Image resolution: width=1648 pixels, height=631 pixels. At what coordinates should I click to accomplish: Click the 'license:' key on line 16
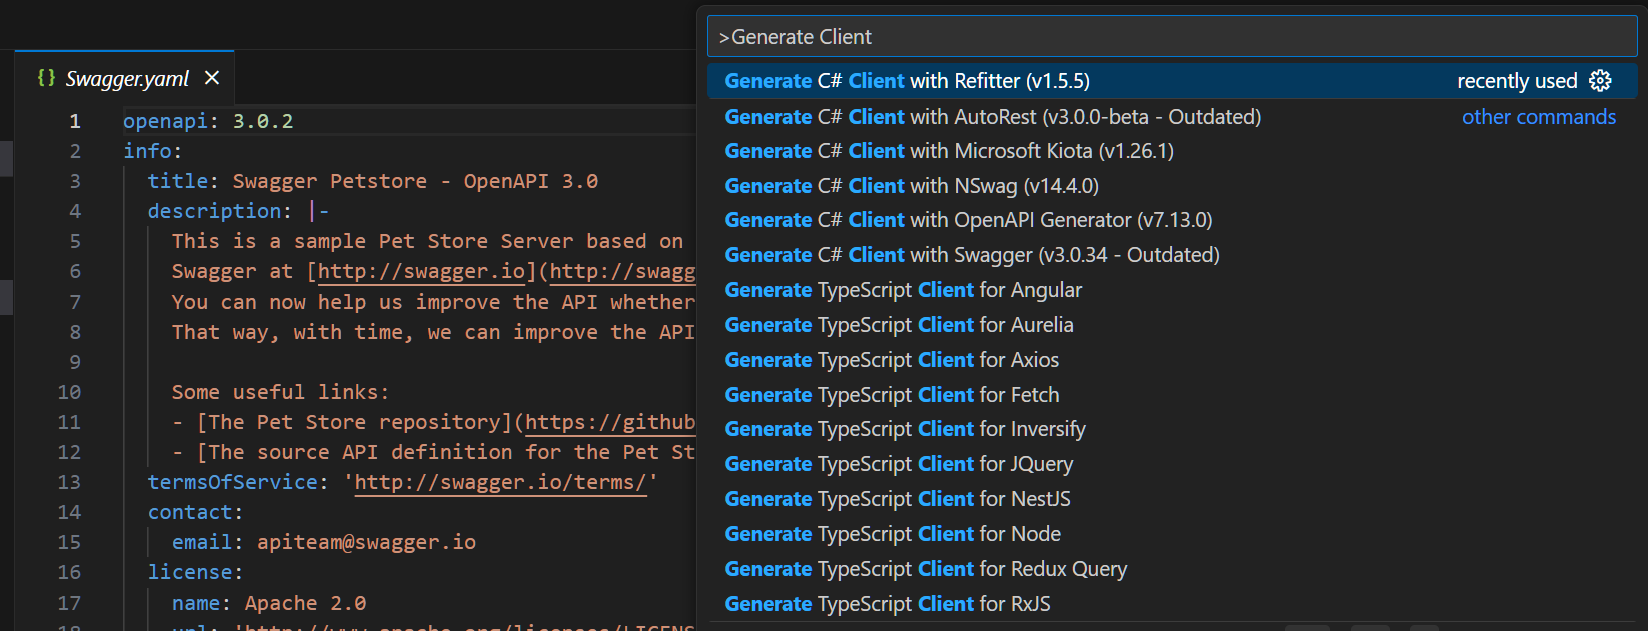195,572
